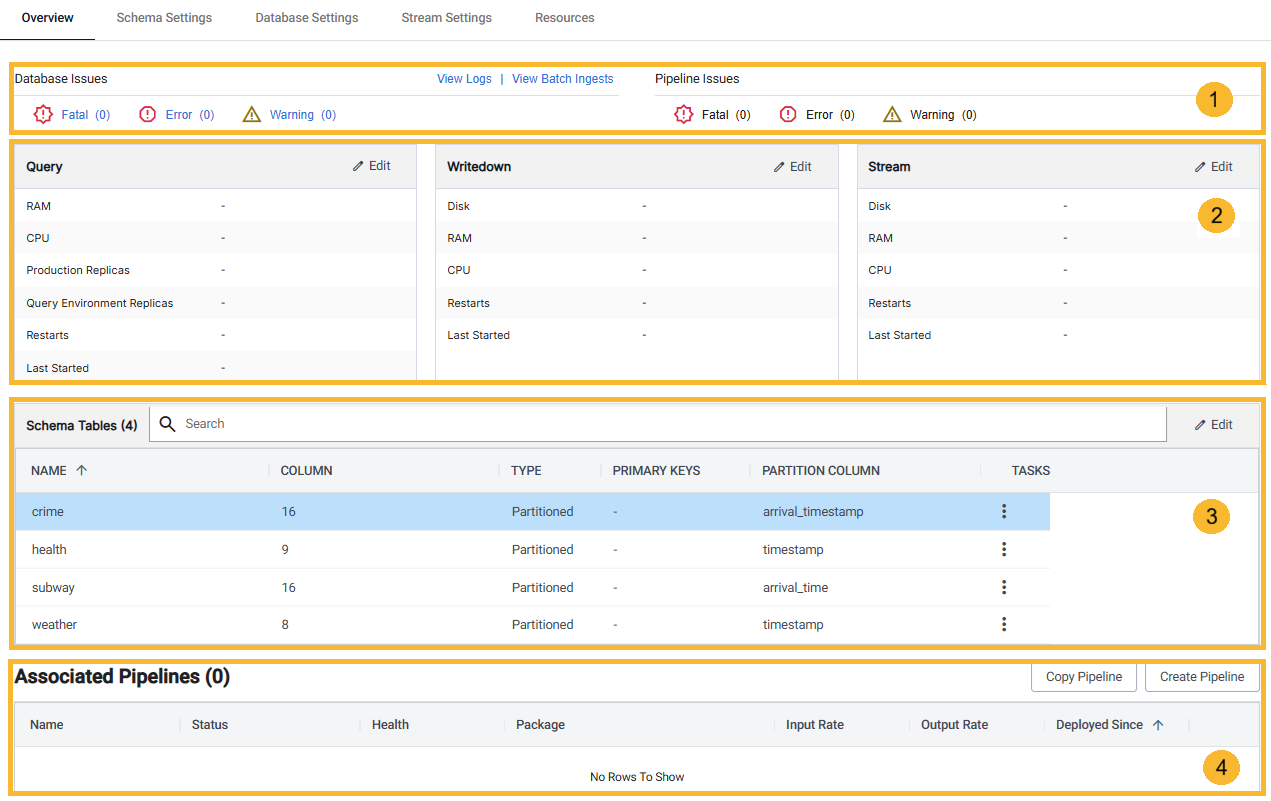This screenshot has height=801, width=1271.
Task: Open Database Issues Warning (0) link
Action: (303, 115)
